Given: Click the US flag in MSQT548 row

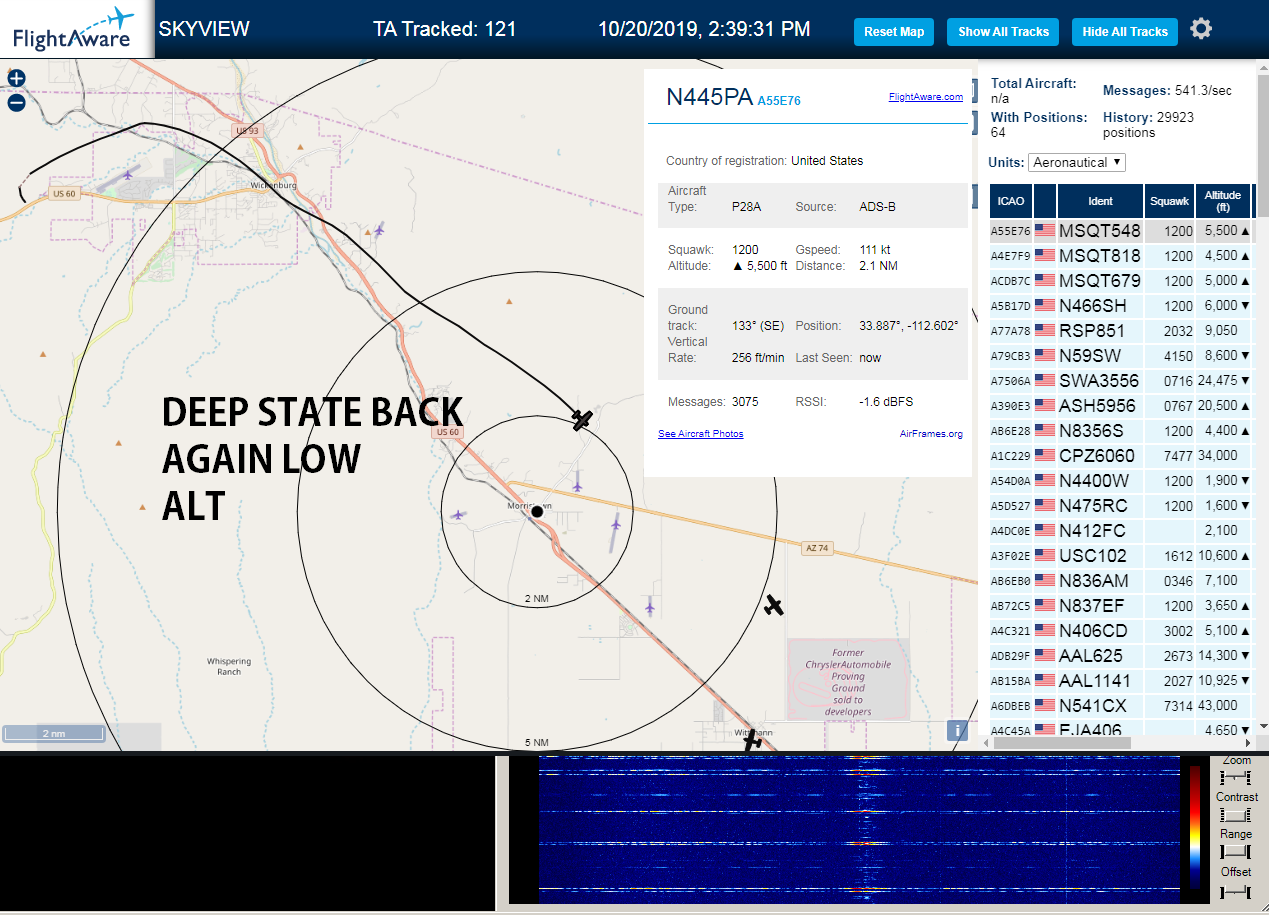Looking at the screenshot, I should click(x=1045, y=231).
